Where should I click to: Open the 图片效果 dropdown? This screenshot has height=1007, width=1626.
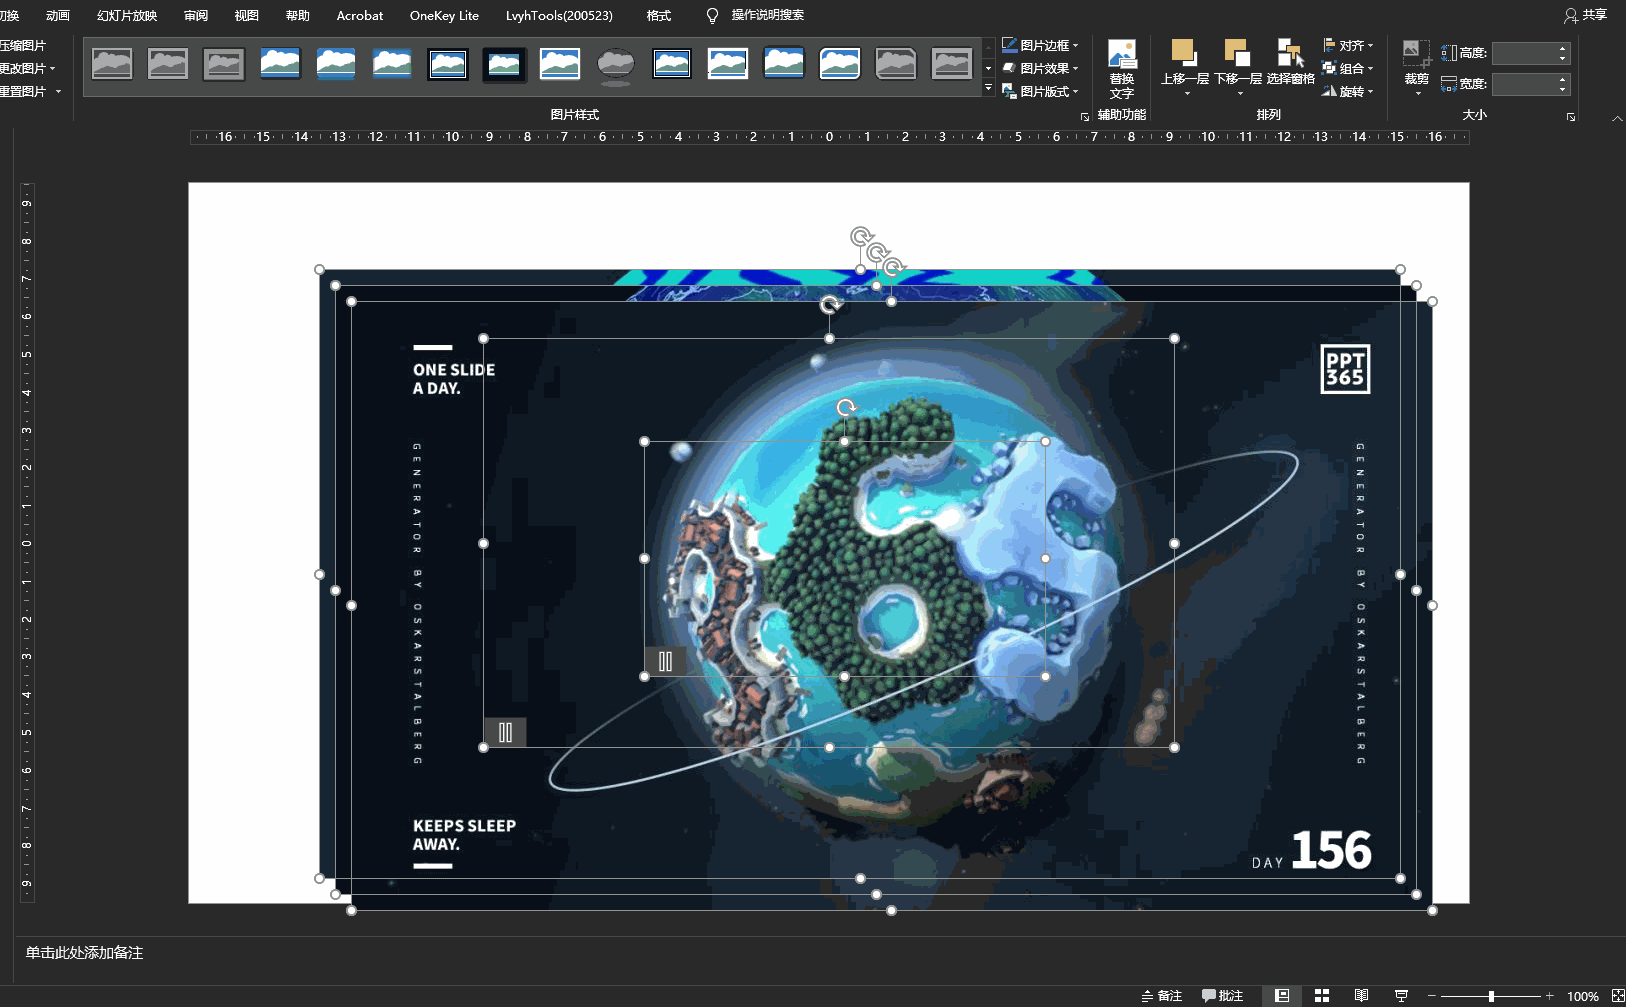(1040, 68)
